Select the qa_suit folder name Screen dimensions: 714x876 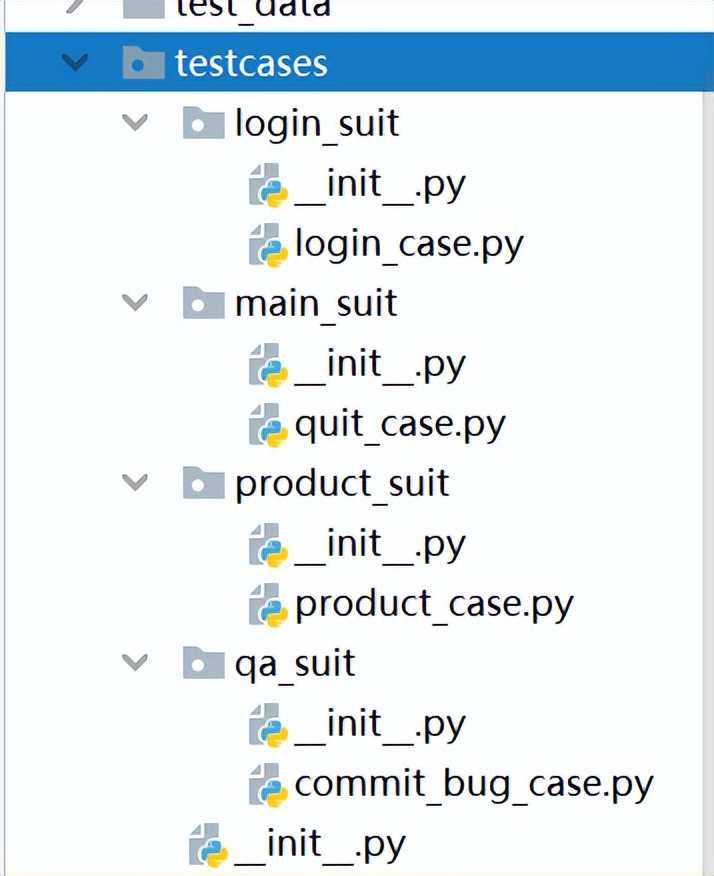[x=295, y=664]
